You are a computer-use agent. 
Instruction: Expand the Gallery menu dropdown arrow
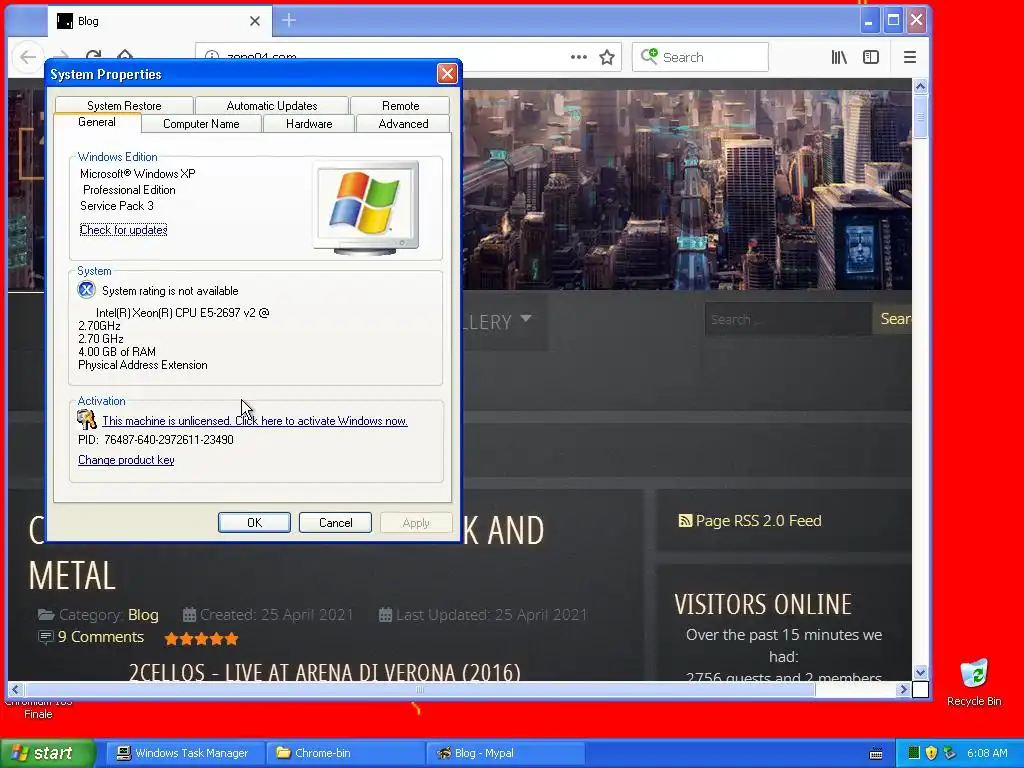526,319
